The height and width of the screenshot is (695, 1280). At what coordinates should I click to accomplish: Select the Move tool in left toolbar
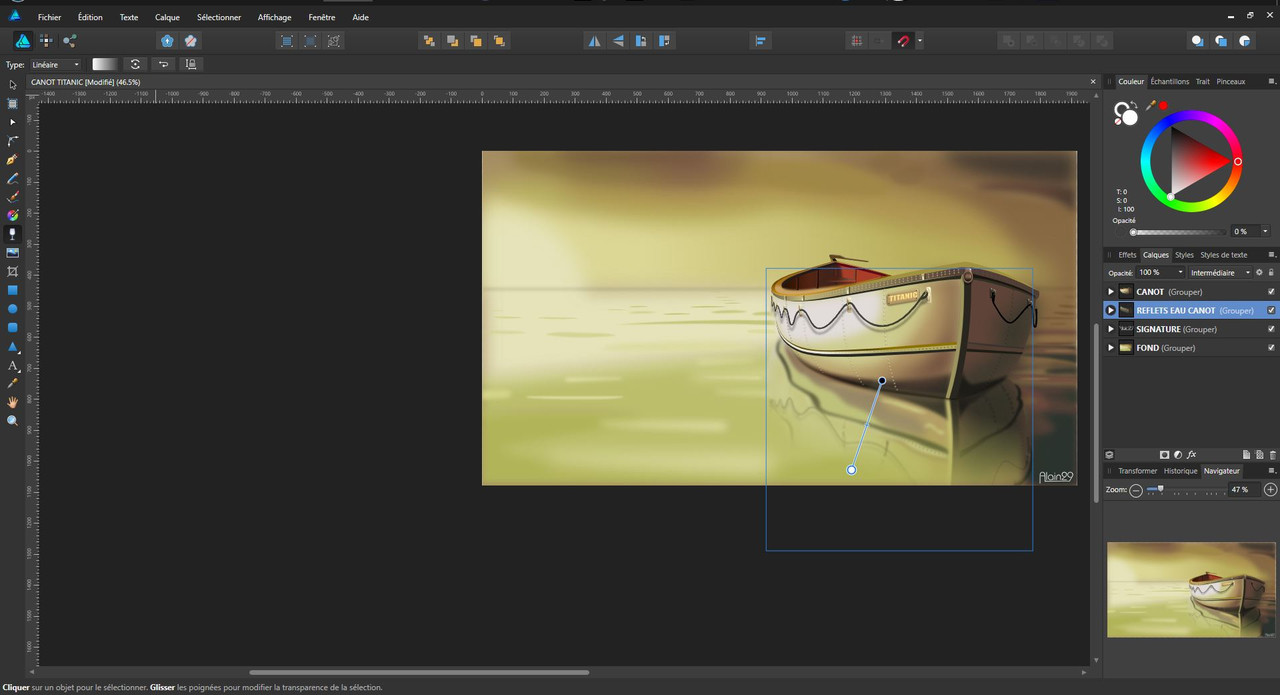(12, 84)
